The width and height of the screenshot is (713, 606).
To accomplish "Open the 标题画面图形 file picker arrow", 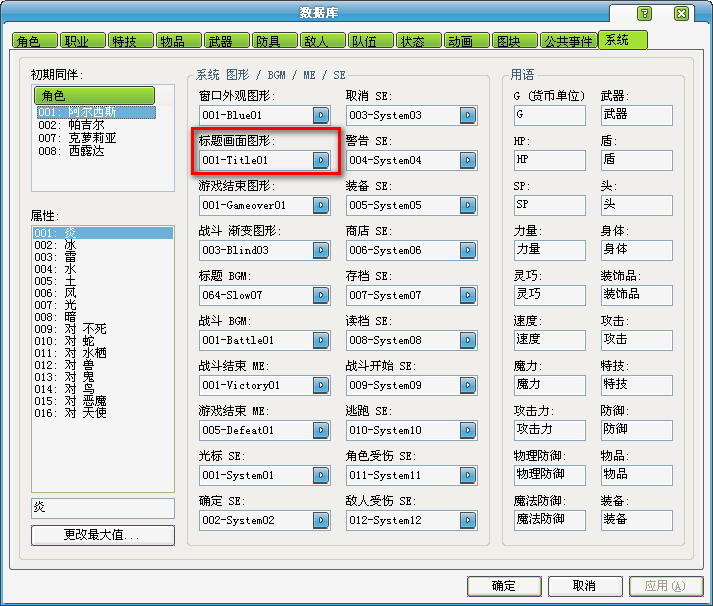I will [x=321, y=160].
